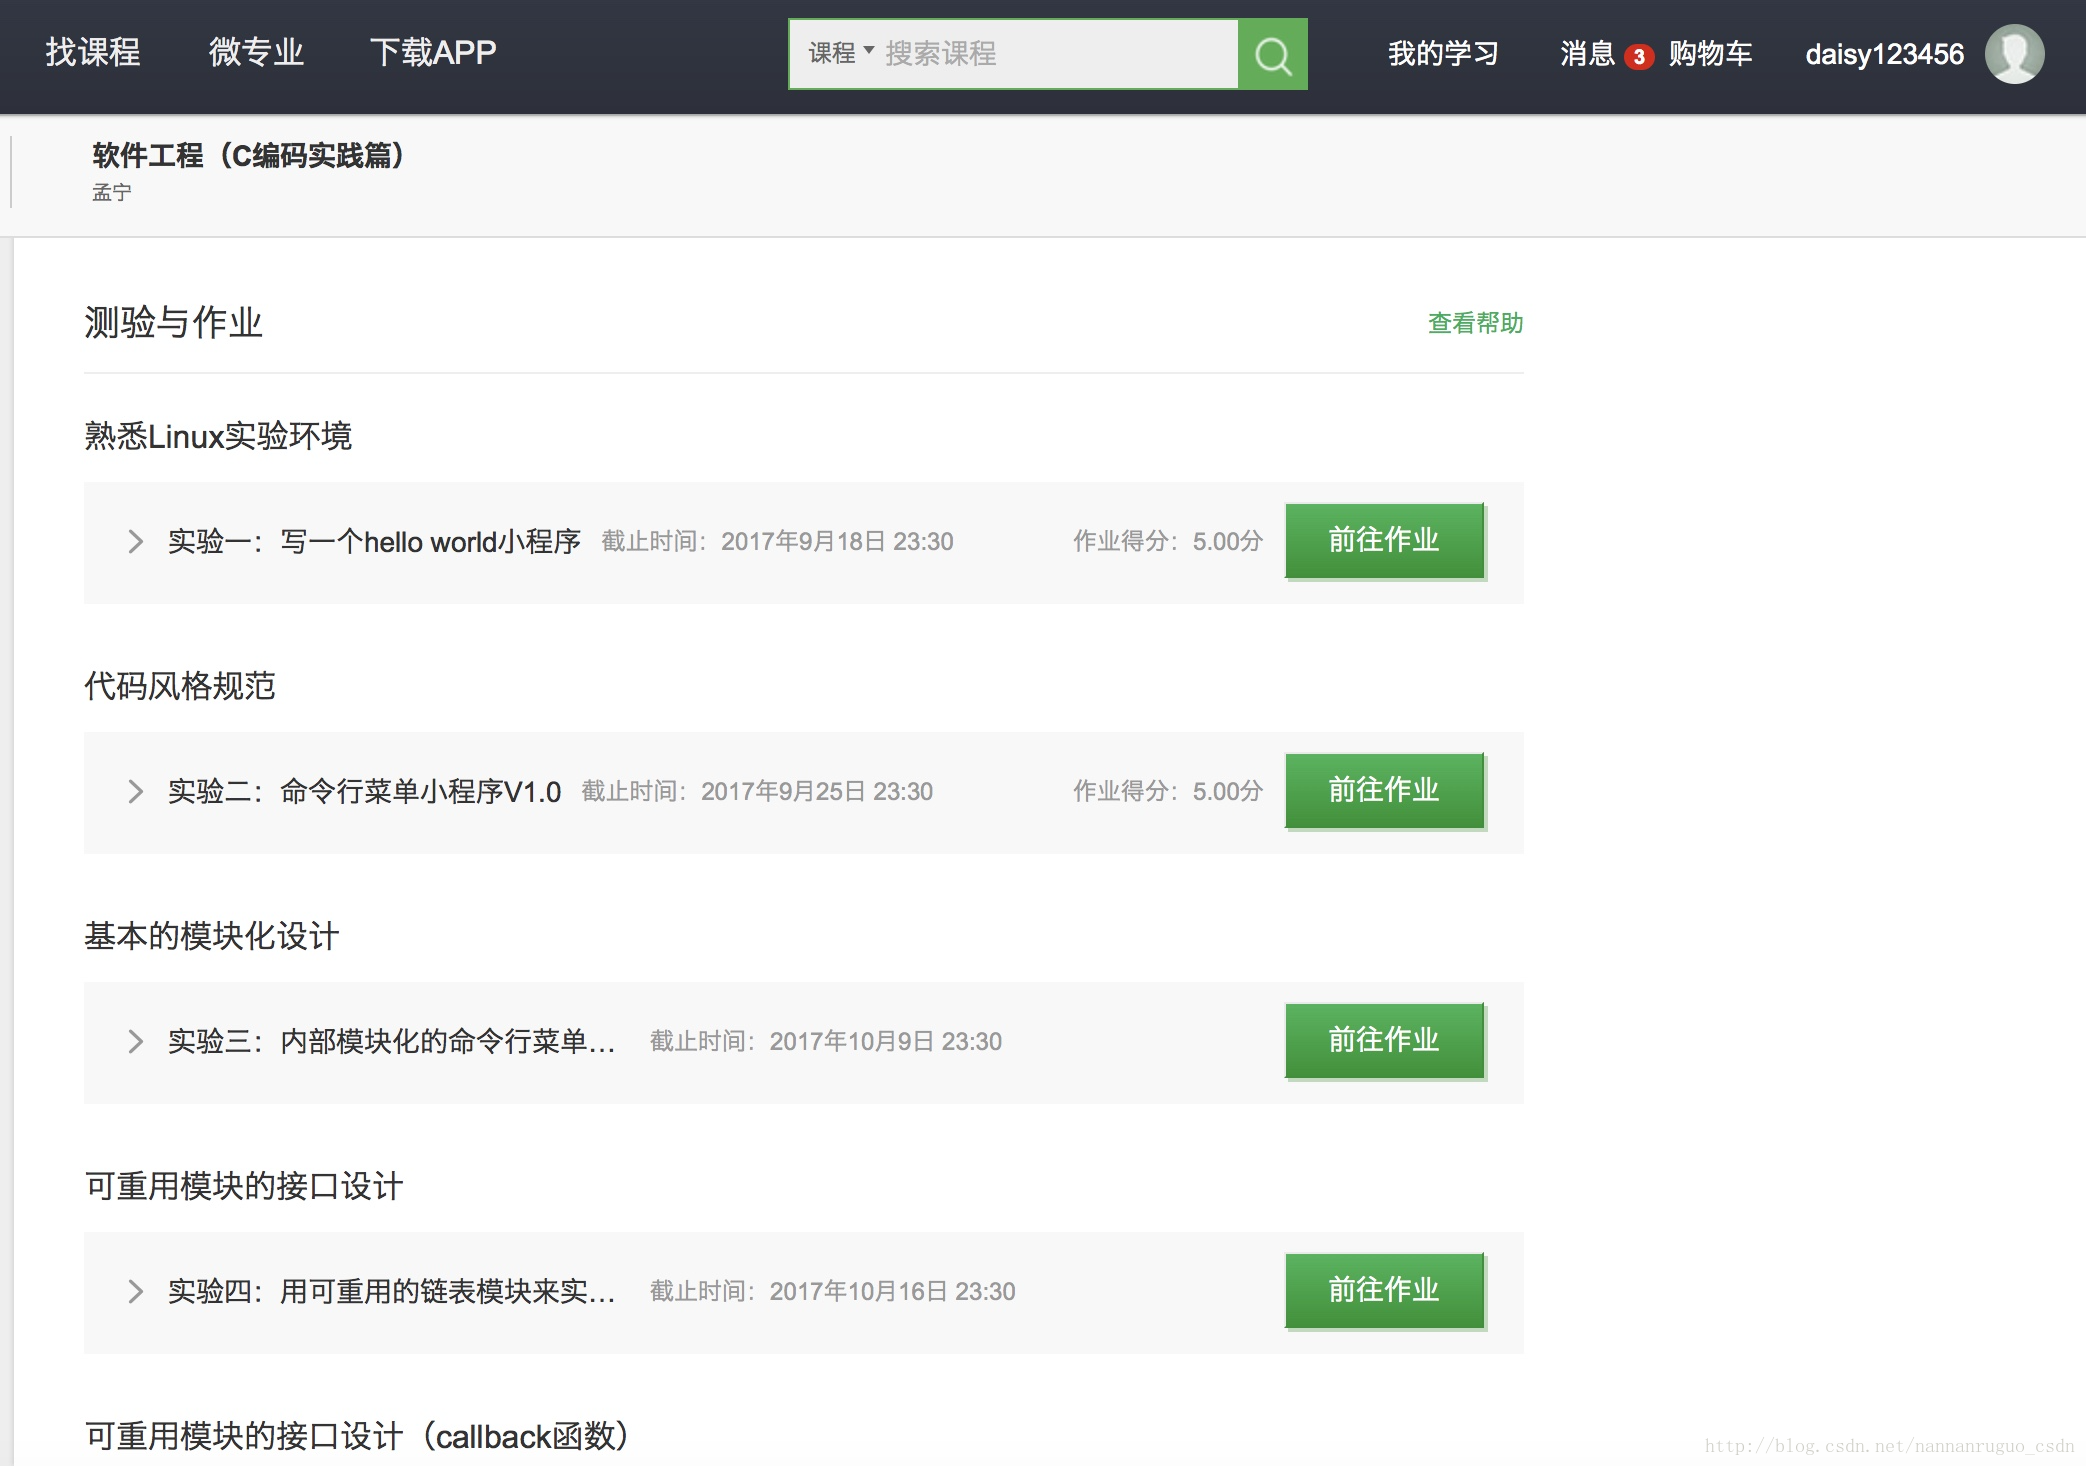
Task: Open 购物车 in the top bar
Action: tap(1710, 54)
